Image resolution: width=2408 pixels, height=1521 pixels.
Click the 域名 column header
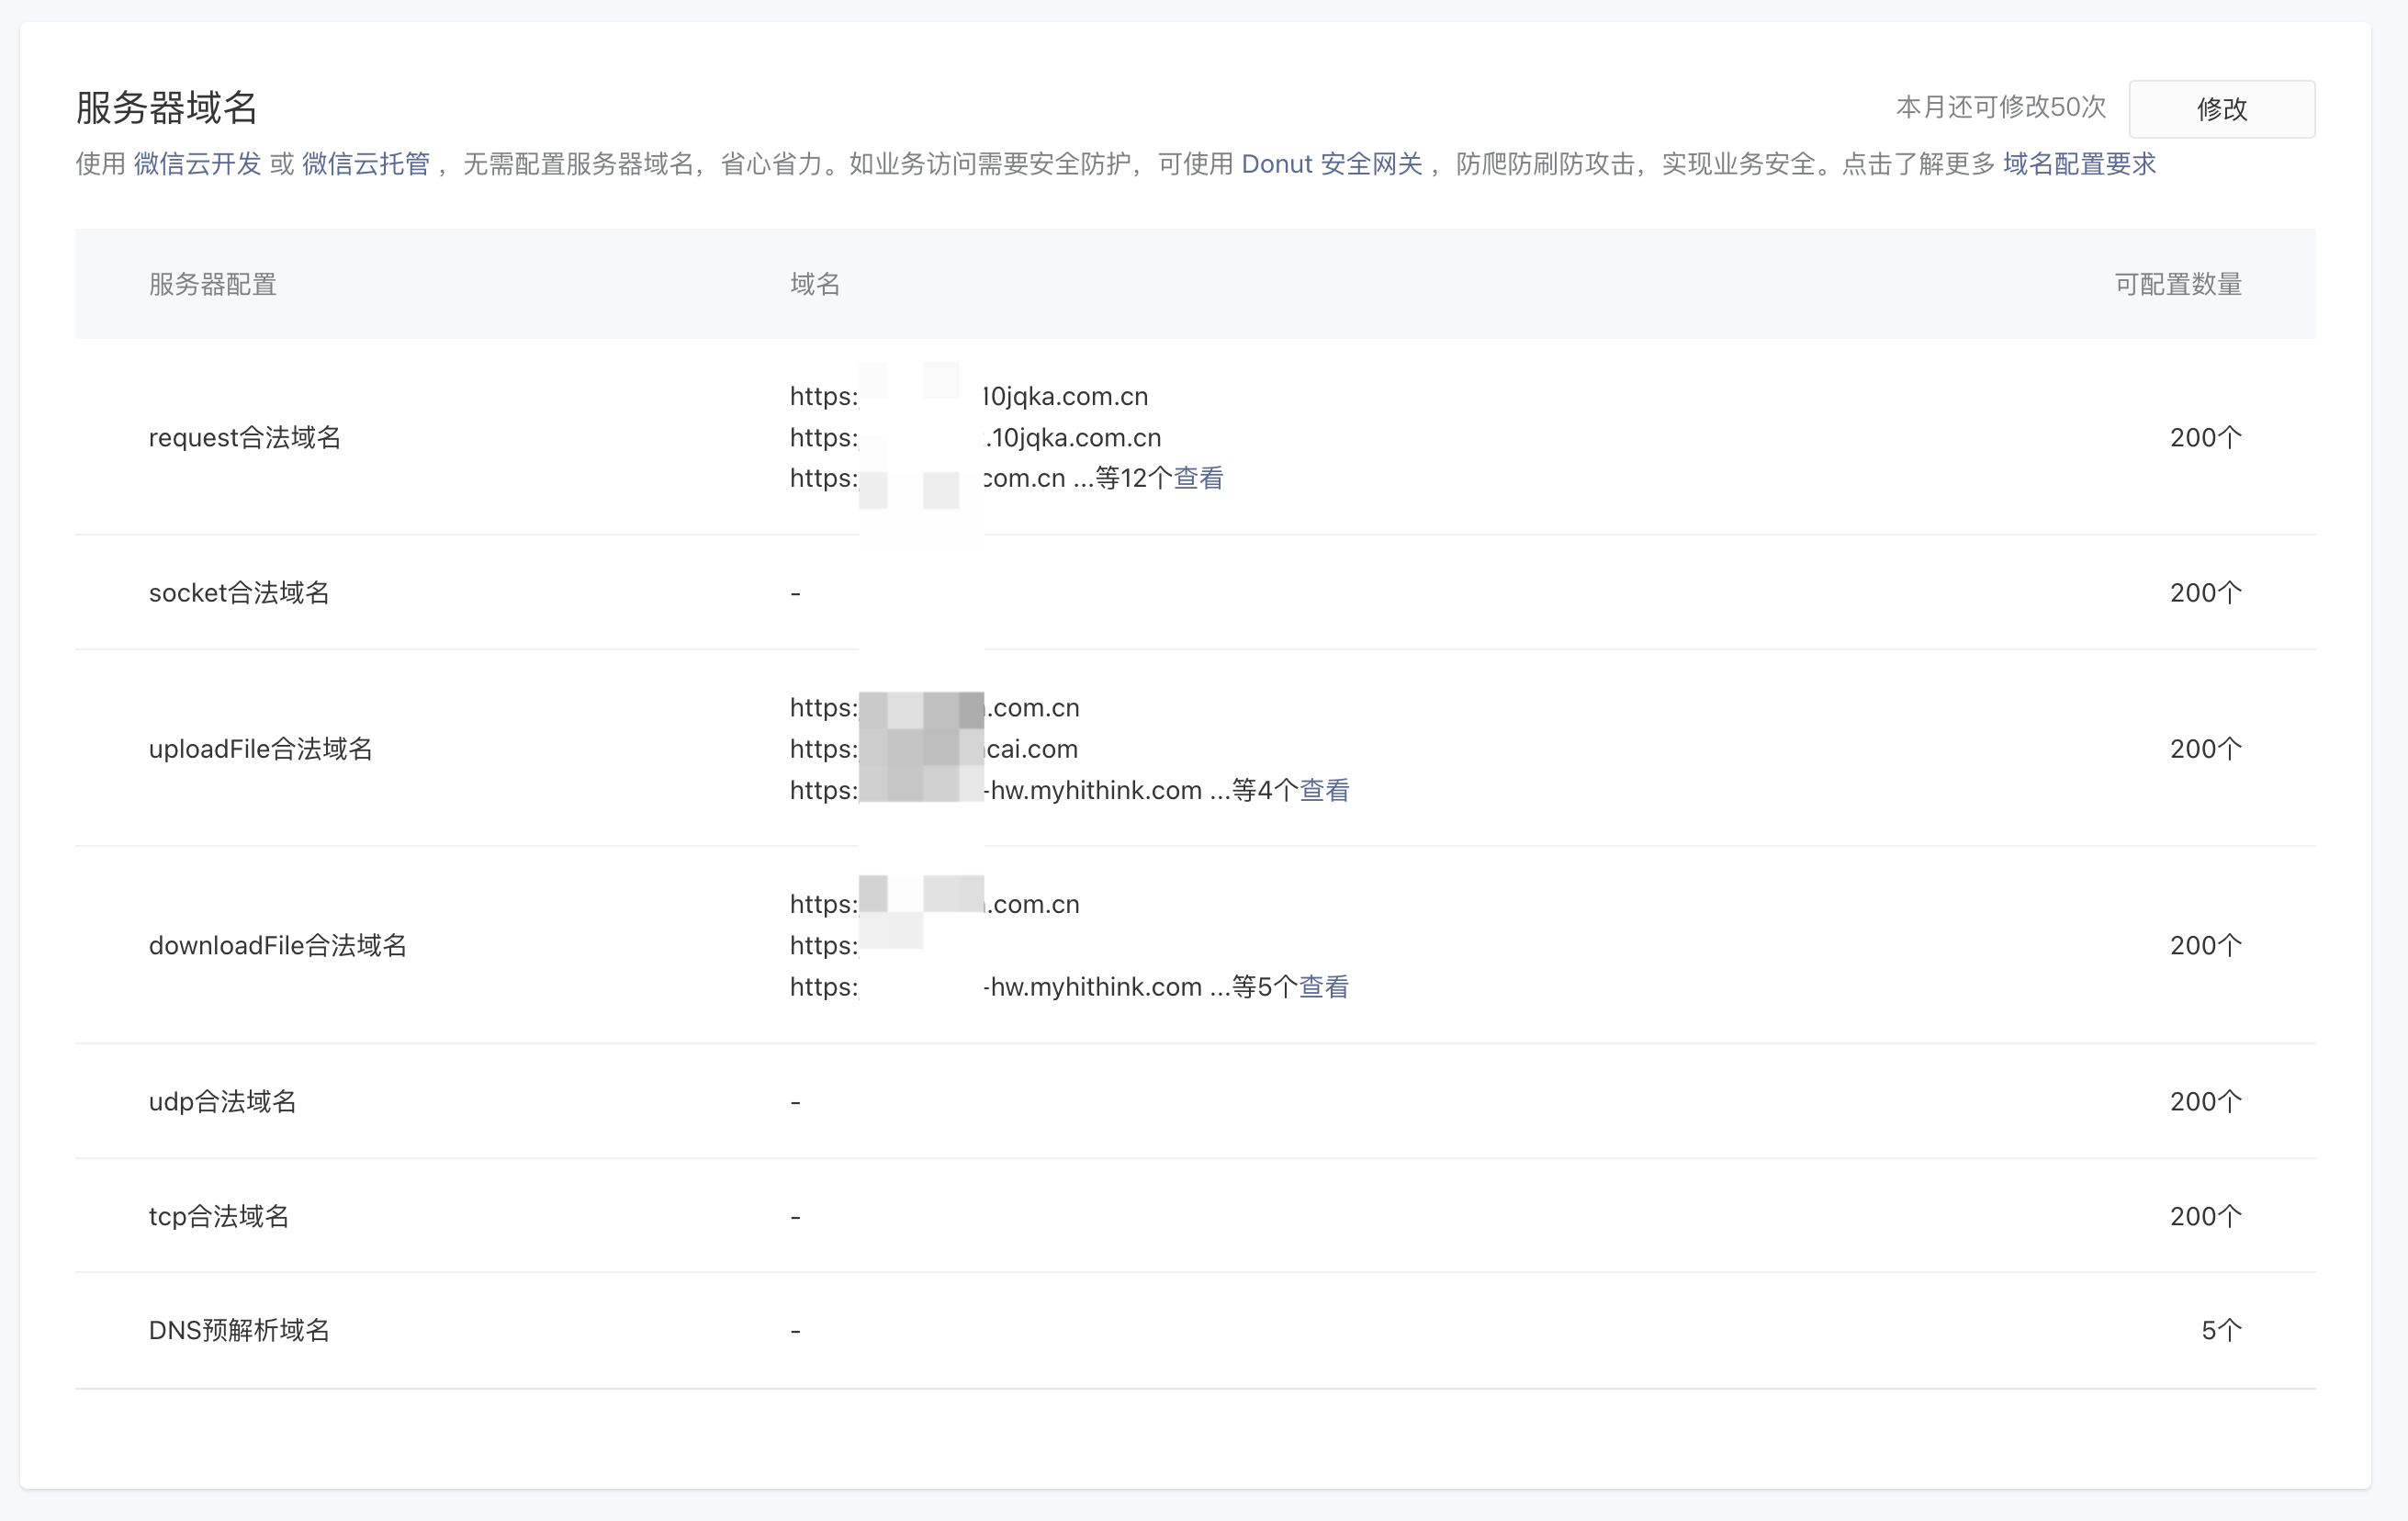(814, 285)
